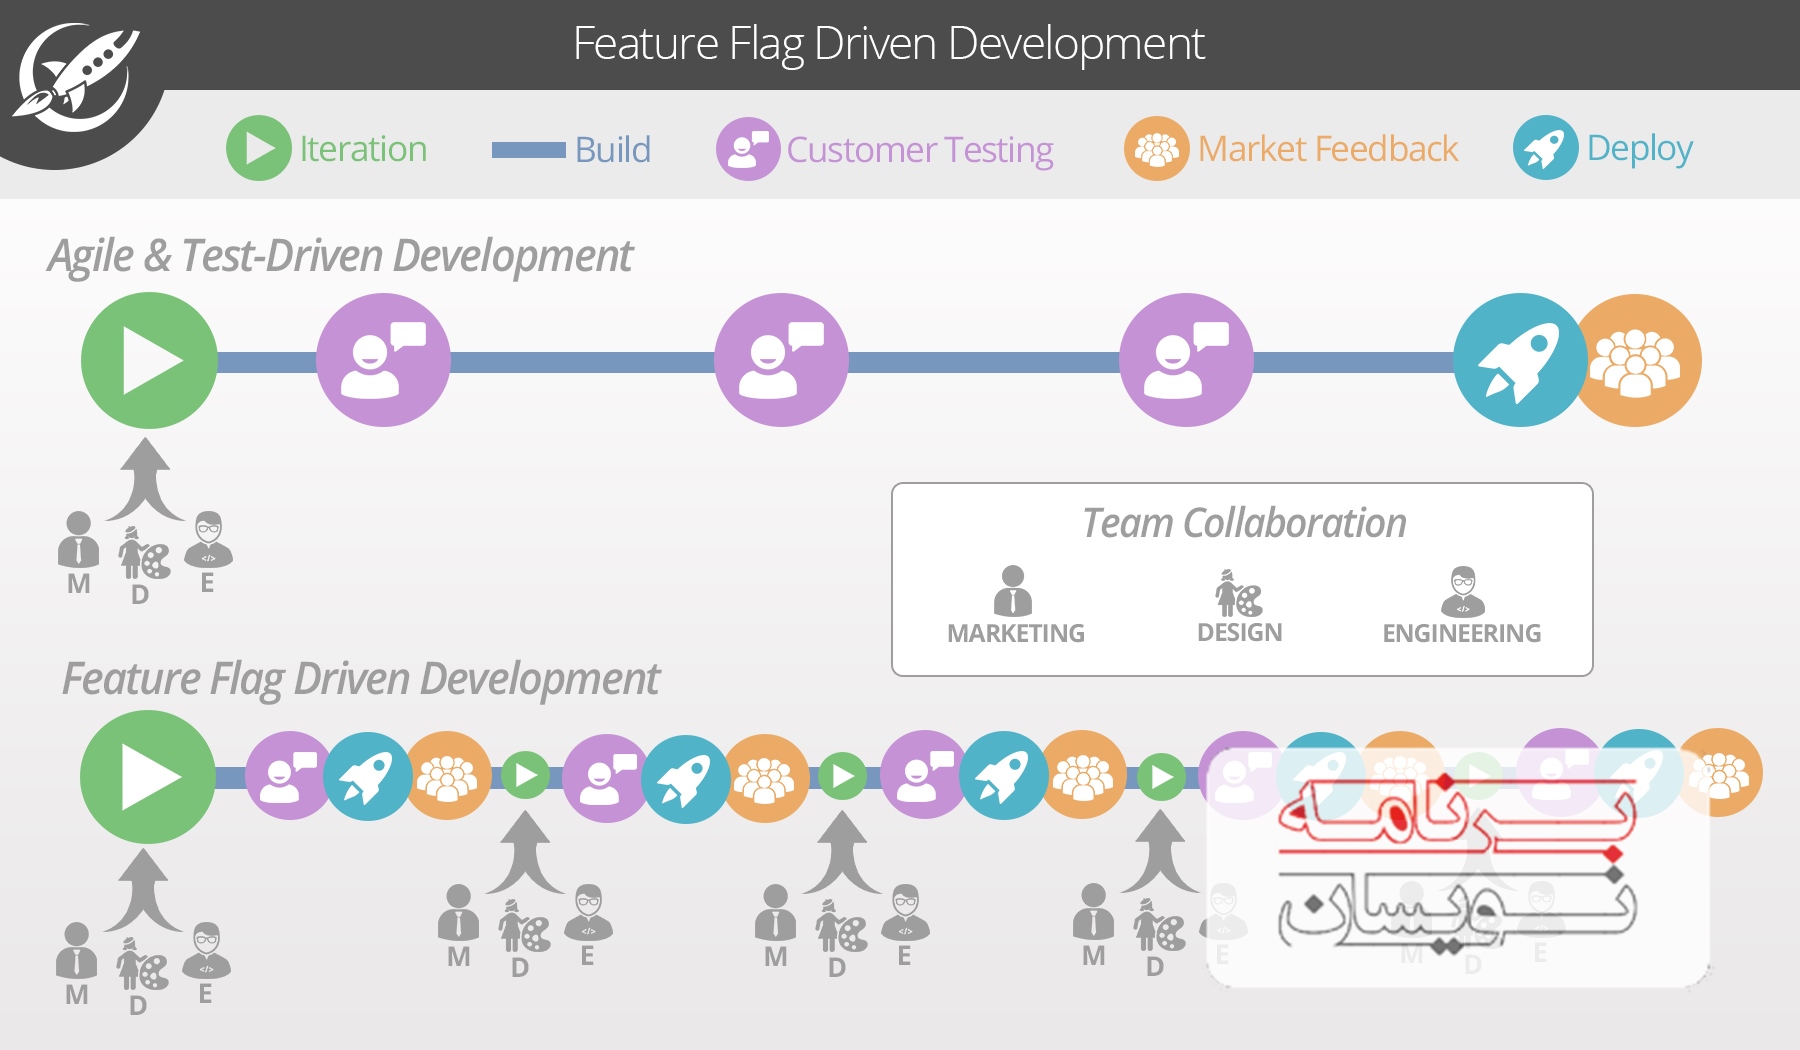Select the green Iteration play icon in the legend
The width and height of the screenshot is (1800, 1050).
[x=259, y=149]
